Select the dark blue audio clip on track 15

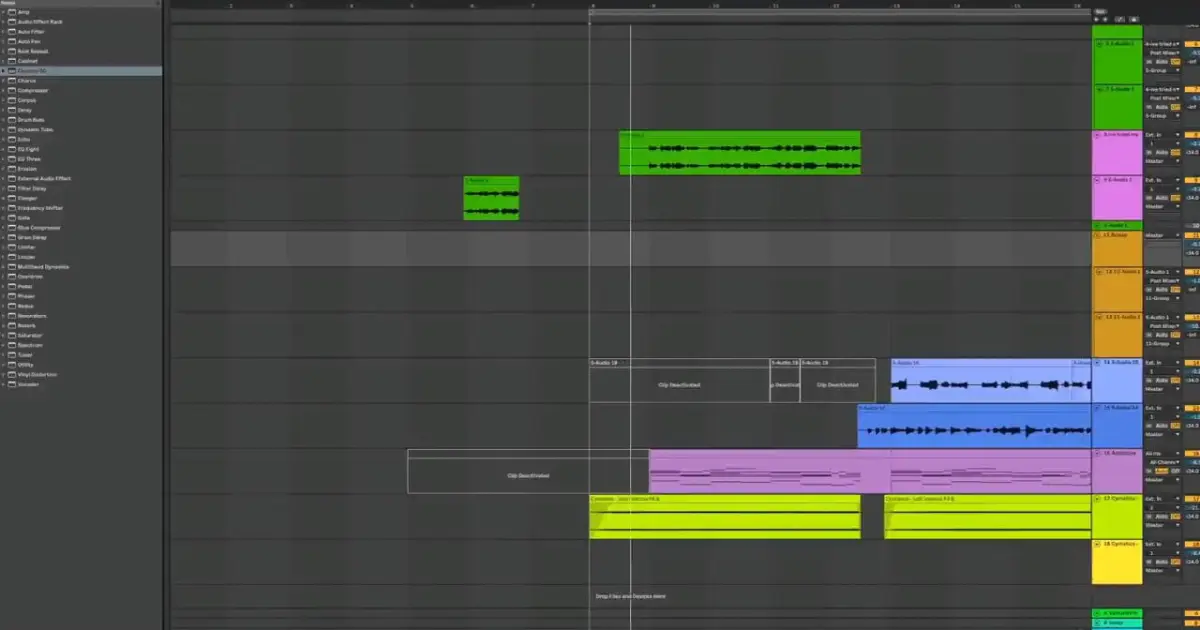(x=974, y=426)
